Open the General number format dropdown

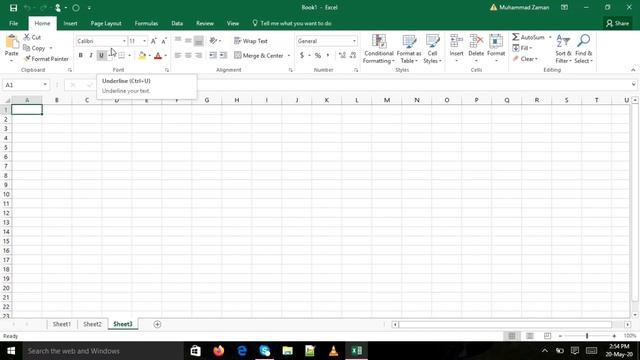pos(354,41)
